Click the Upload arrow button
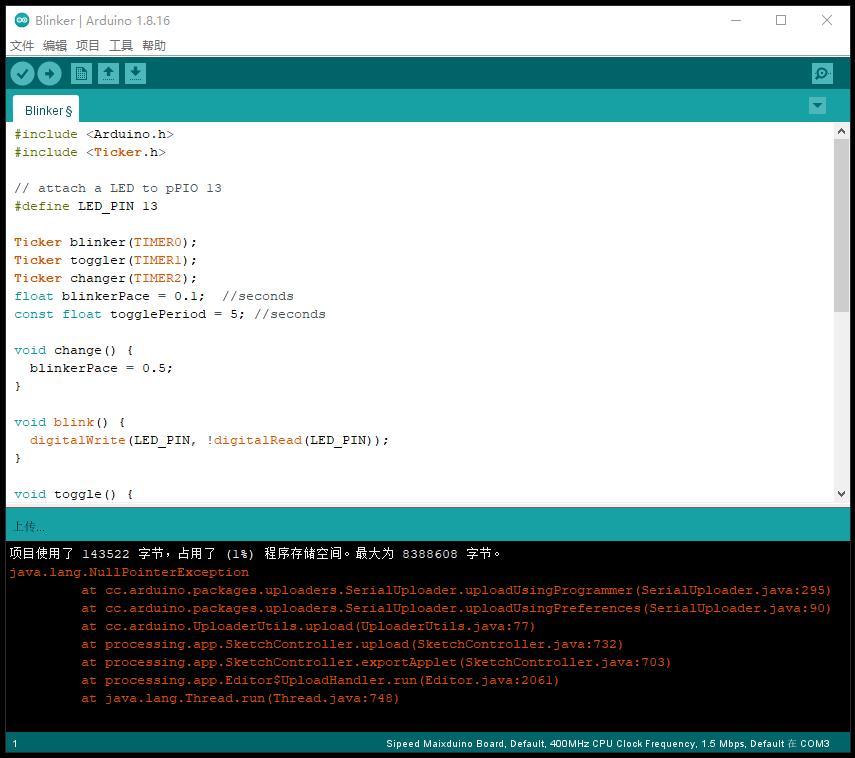Viewport: 855px width, 758px height. 50,74
